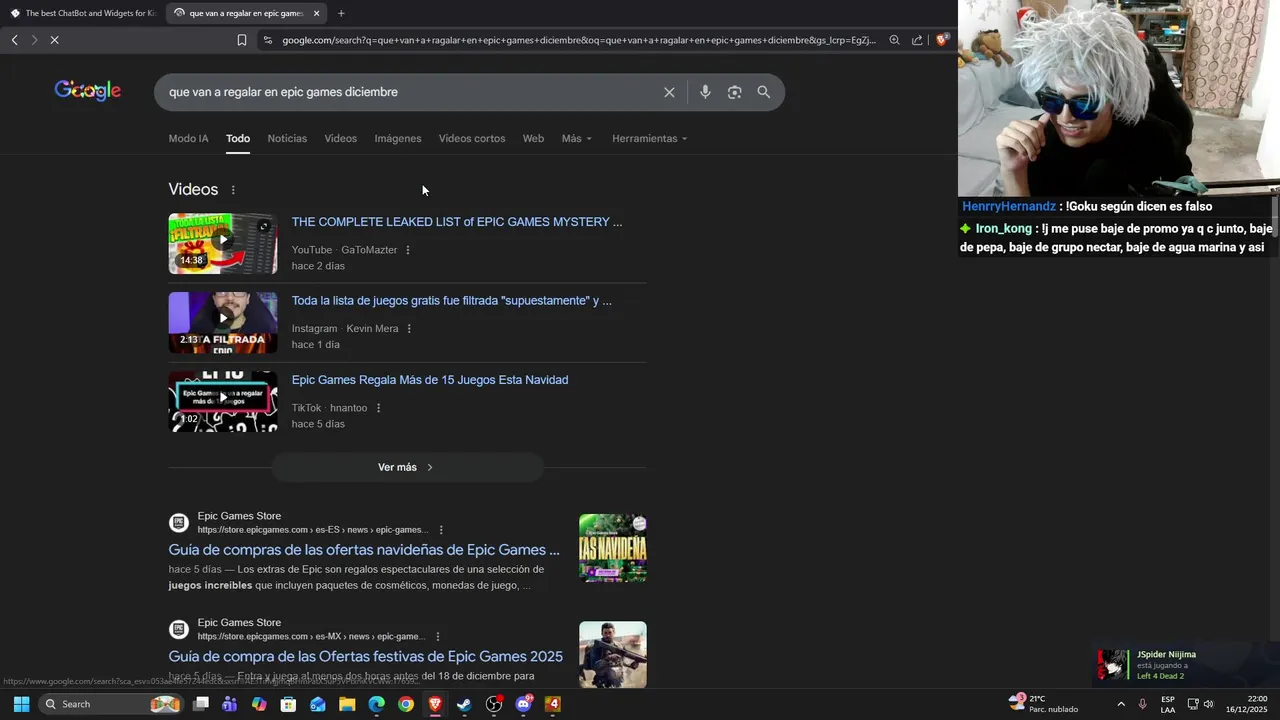
Task: Open File Explorer from the taskbar
Action: [347, 704]
